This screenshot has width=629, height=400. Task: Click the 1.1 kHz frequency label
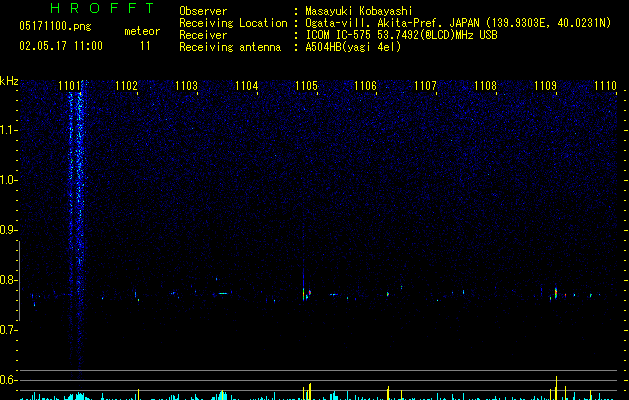(8, 130)
